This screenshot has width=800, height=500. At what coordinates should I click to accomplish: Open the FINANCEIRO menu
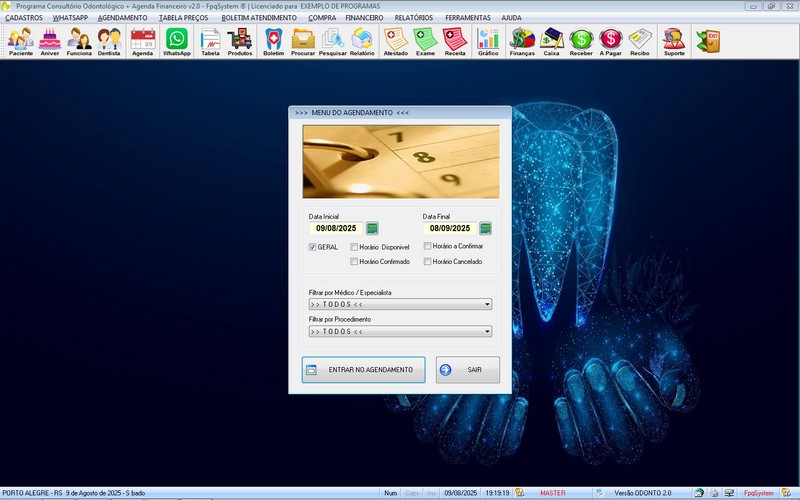pyautogui.click(x=365, y=18)
